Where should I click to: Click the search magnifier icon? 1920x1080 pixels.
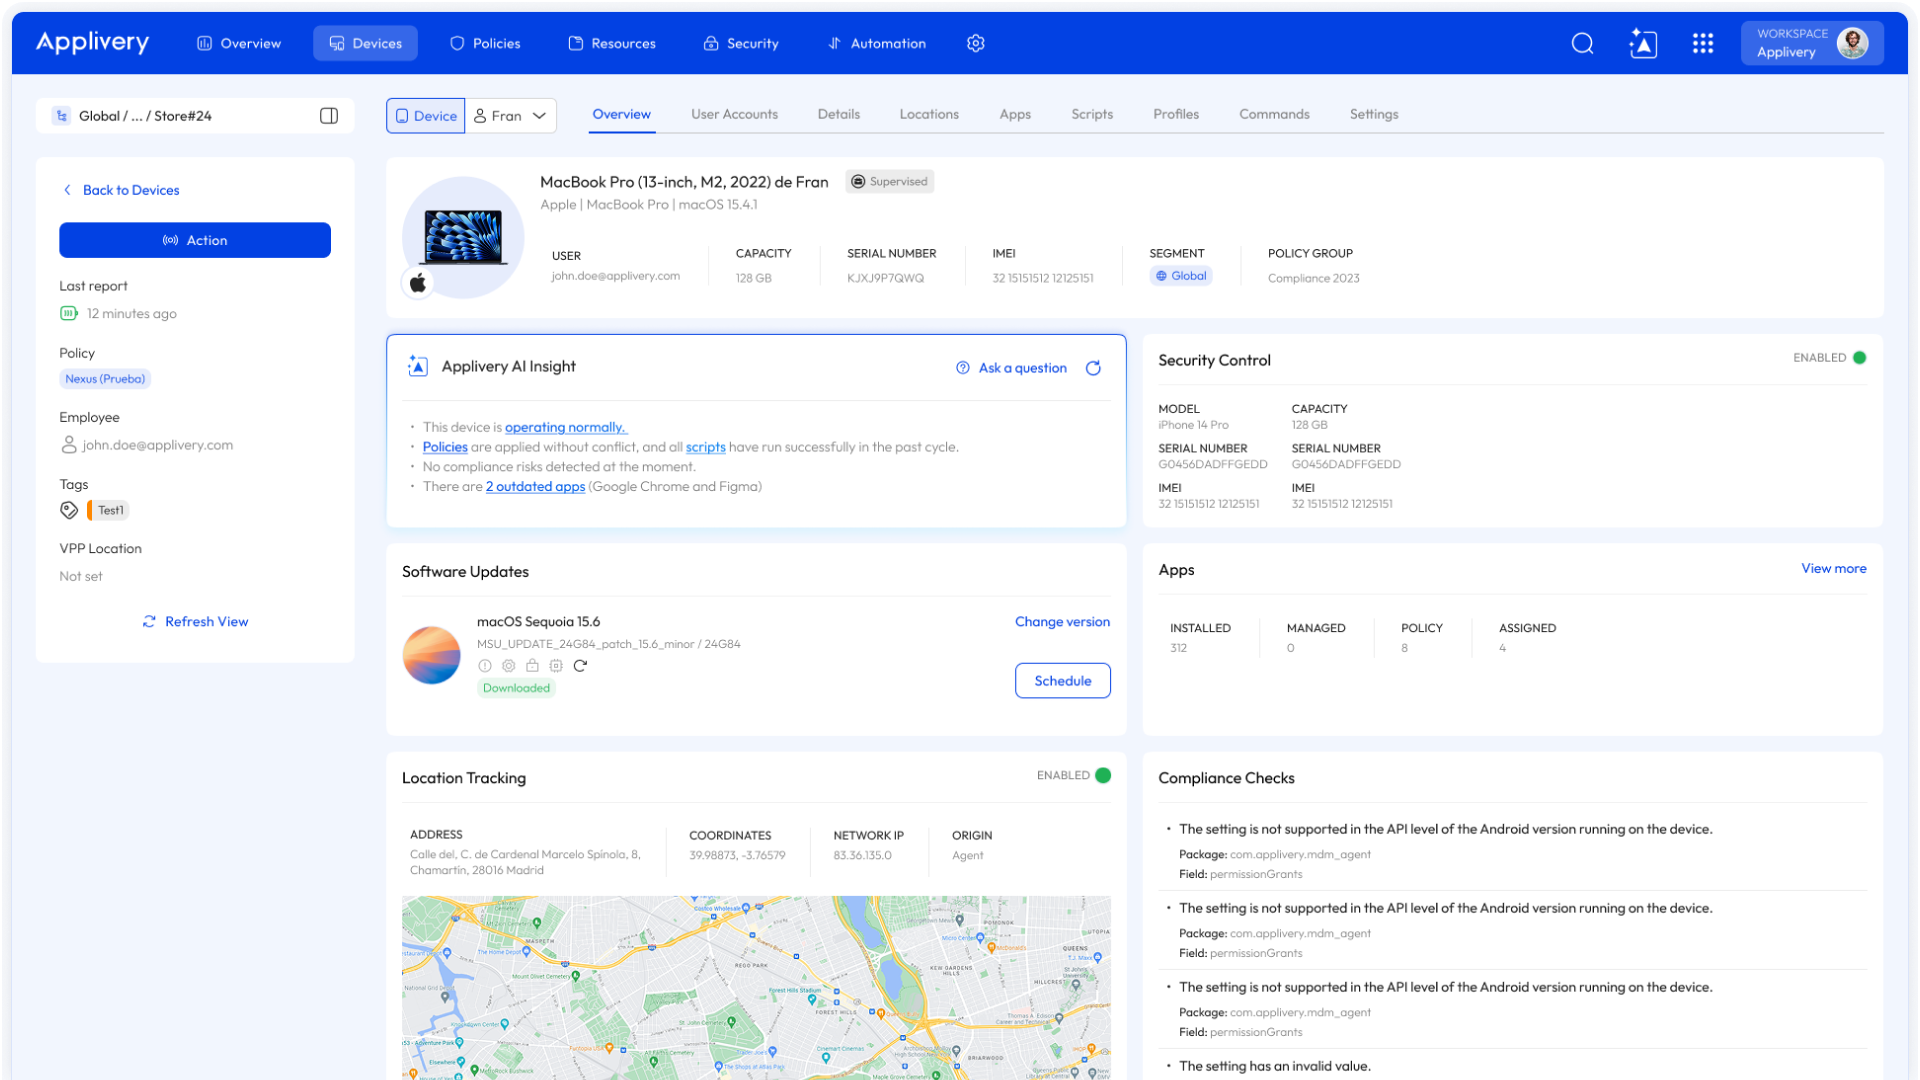(x=1582, y=43)
